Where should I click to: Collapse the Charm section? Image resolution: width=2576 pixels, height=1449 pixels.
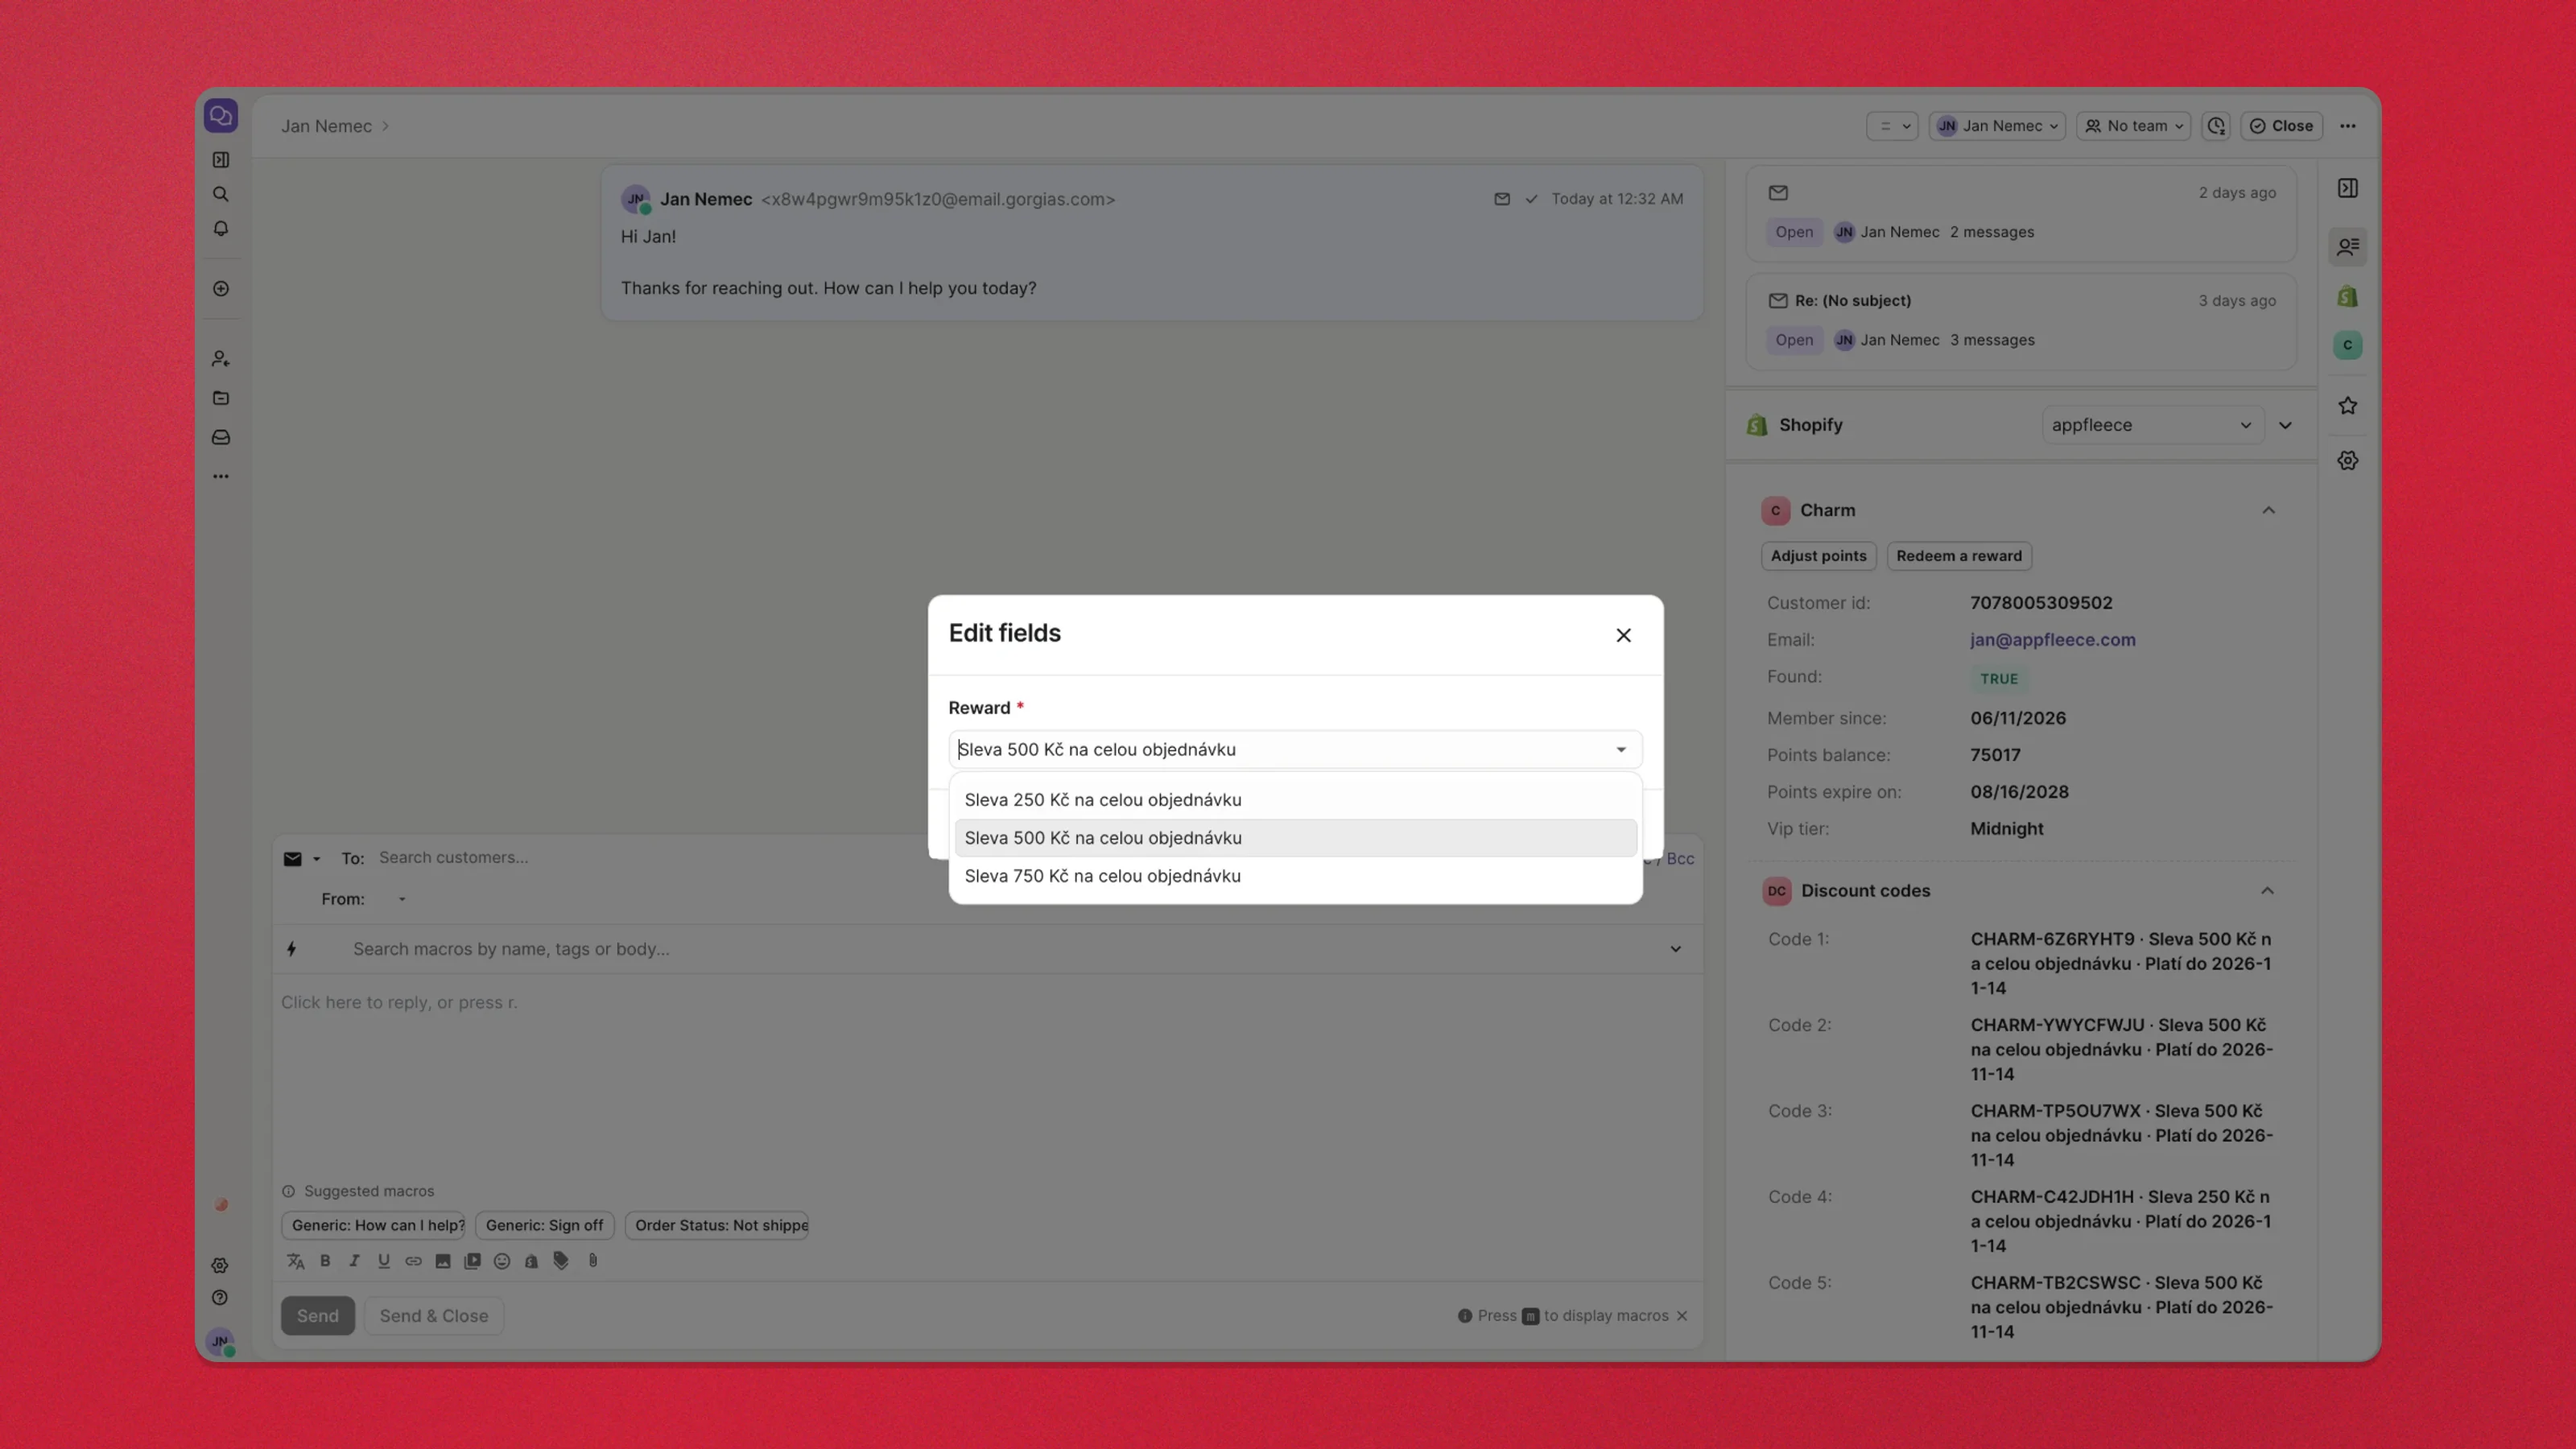[x=2268, y=511]
